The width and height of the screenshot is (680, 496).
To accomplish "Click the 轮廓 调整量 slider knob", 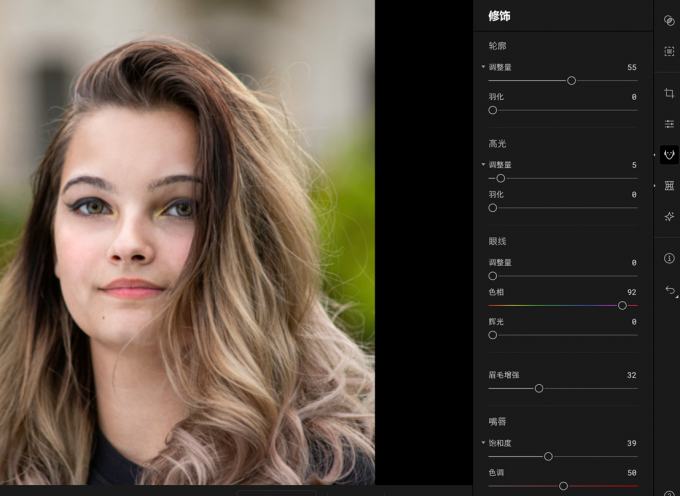I will (571, 81).
